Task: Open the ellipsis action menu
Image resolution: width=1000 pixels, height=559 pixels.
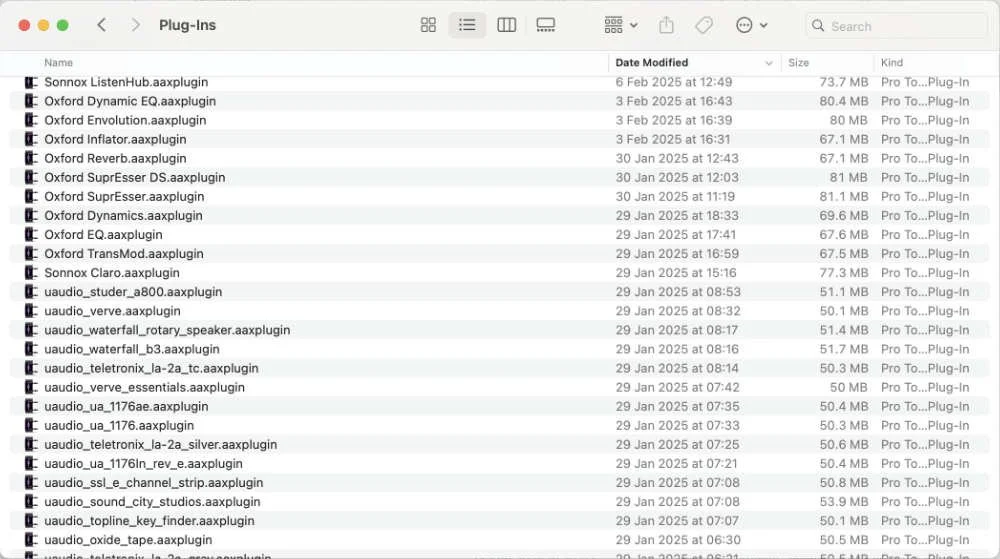Action: pos(751,25)
